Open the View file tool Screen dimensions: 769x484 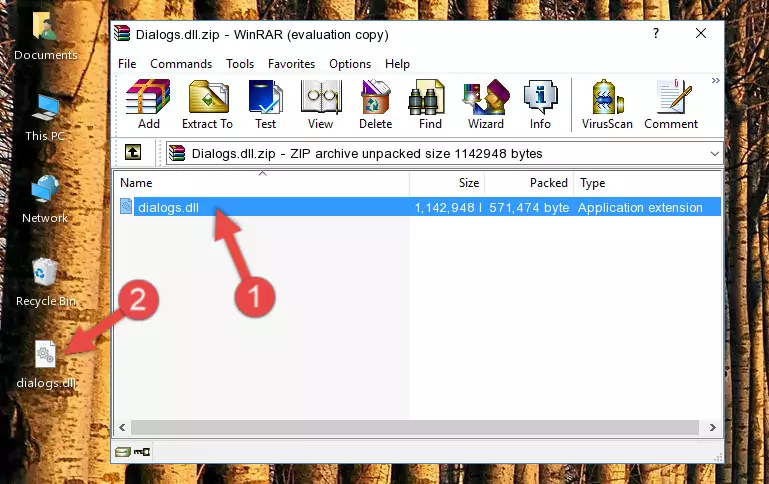(320, 104)
